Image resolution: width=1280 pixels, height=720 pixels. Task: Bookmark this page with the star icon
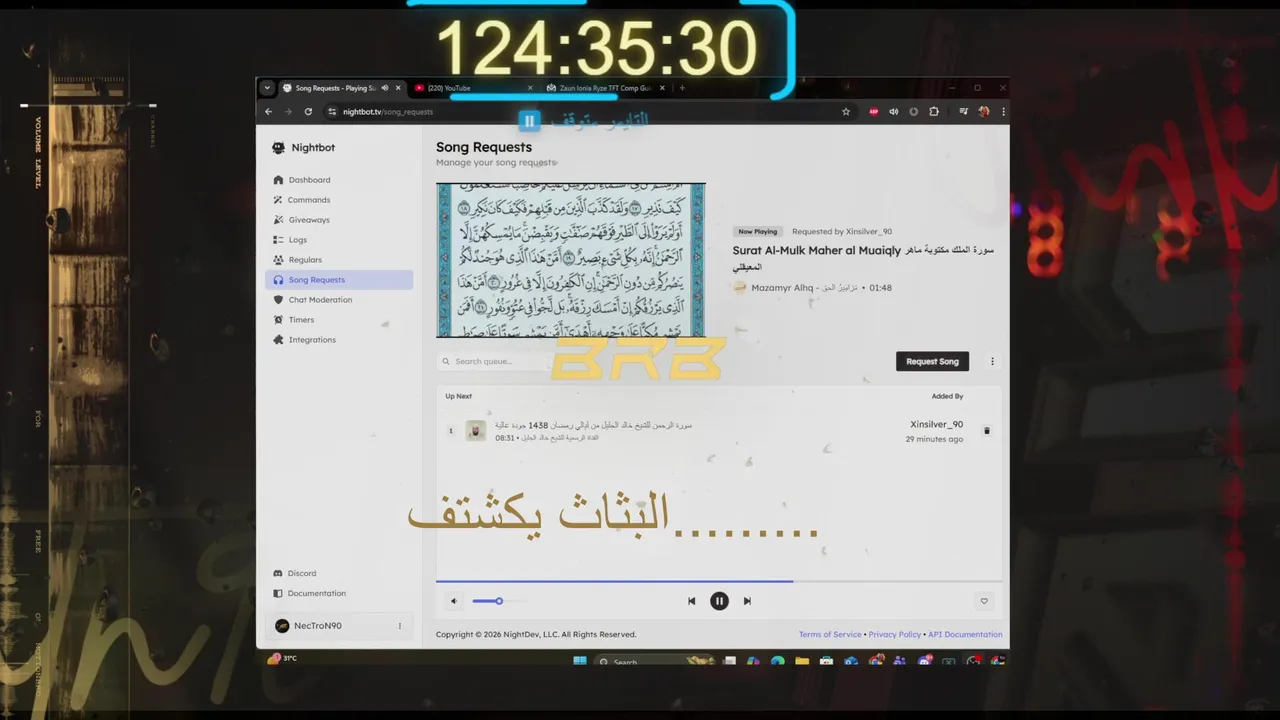pyautogui.click(x=845, y=112)
